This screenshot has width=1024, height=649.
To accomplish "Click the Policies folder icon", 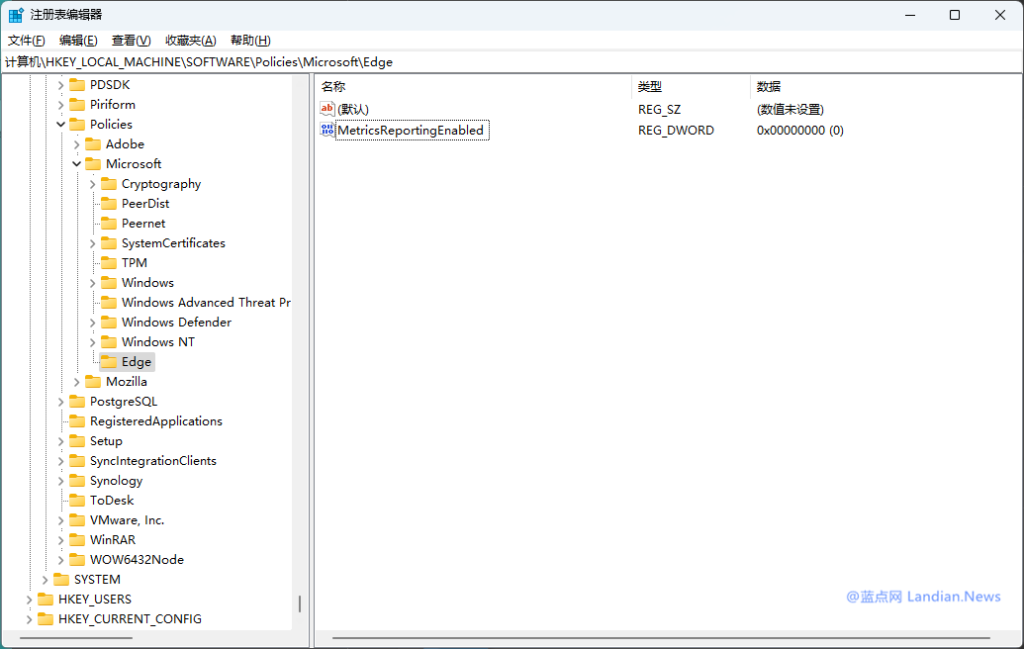I will tap(77, 124).
